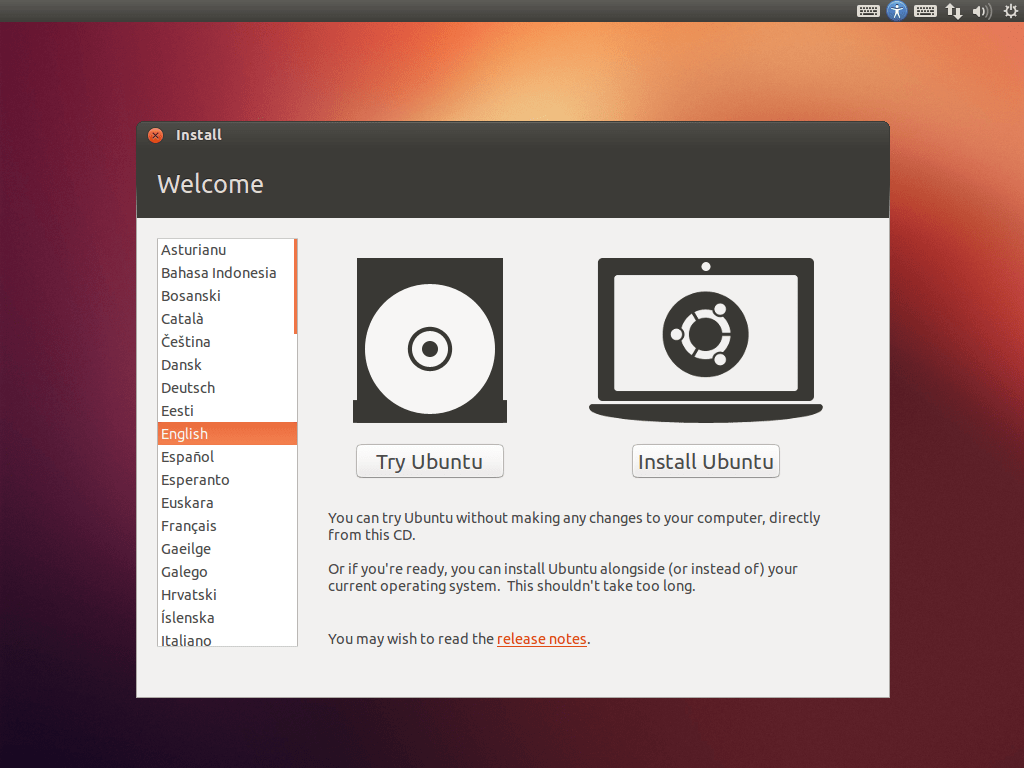Open the release notes link
1024x768 pixels.
pyautogui.click(x=541, y=638)
